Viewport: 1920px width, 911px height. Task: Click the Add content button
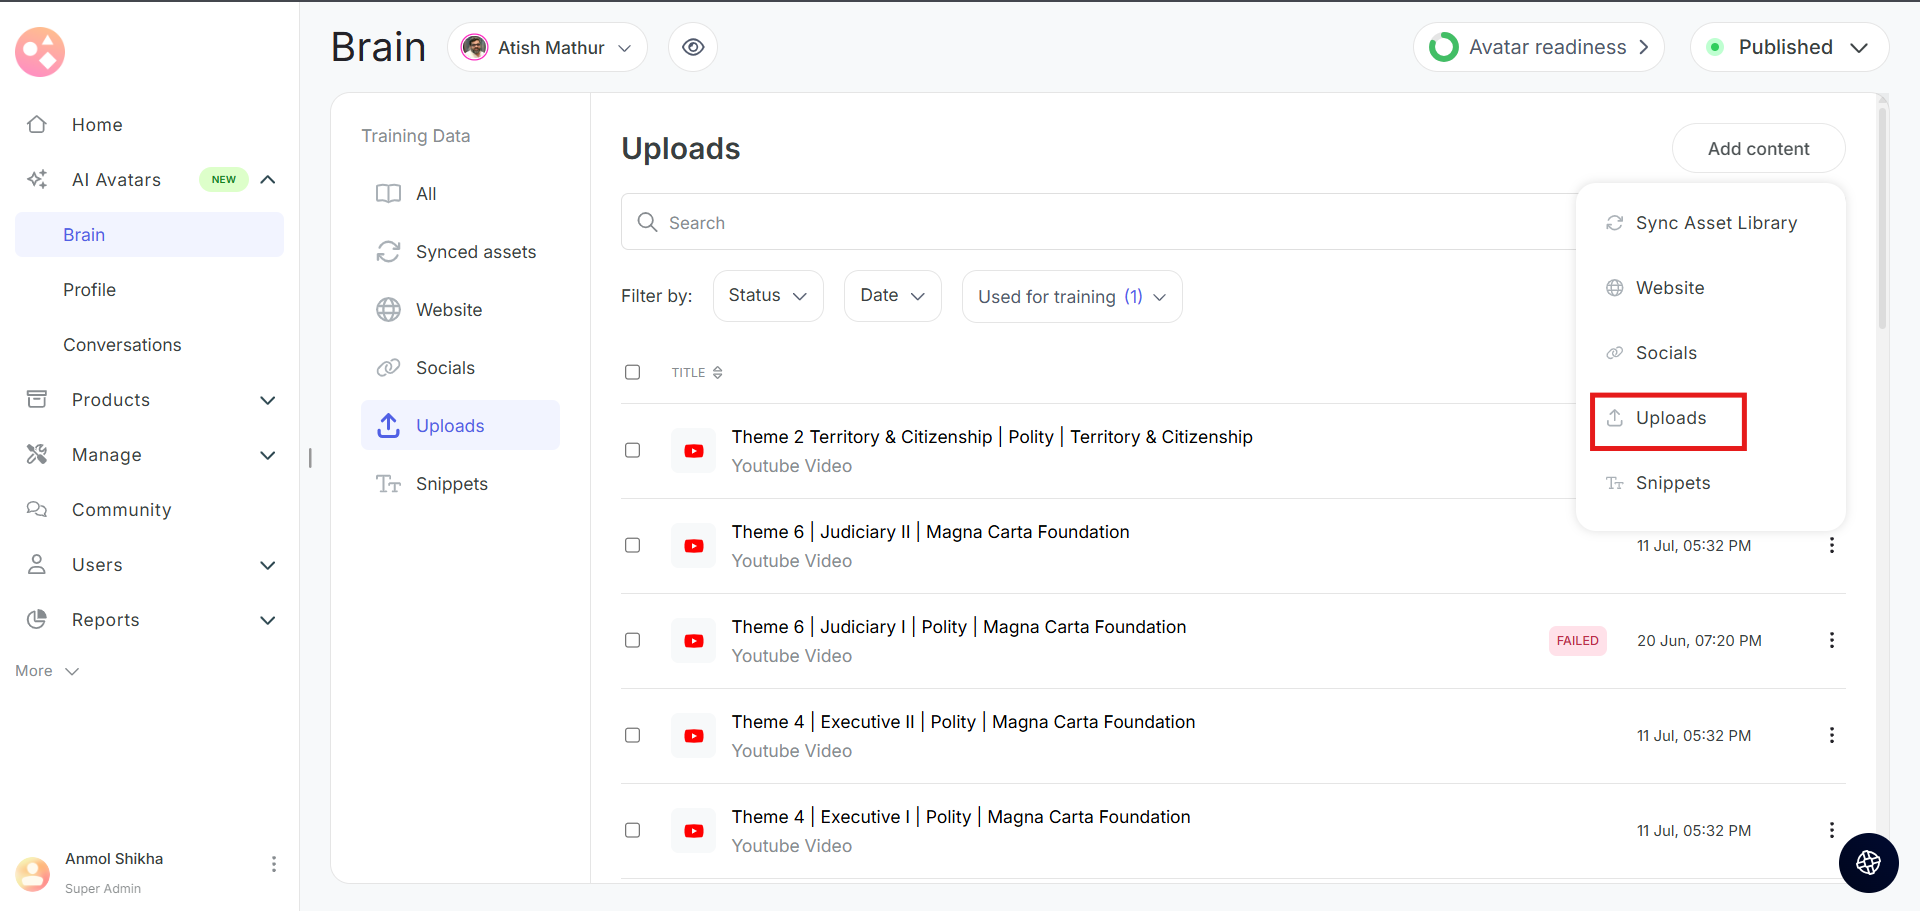coord(1757,149)
